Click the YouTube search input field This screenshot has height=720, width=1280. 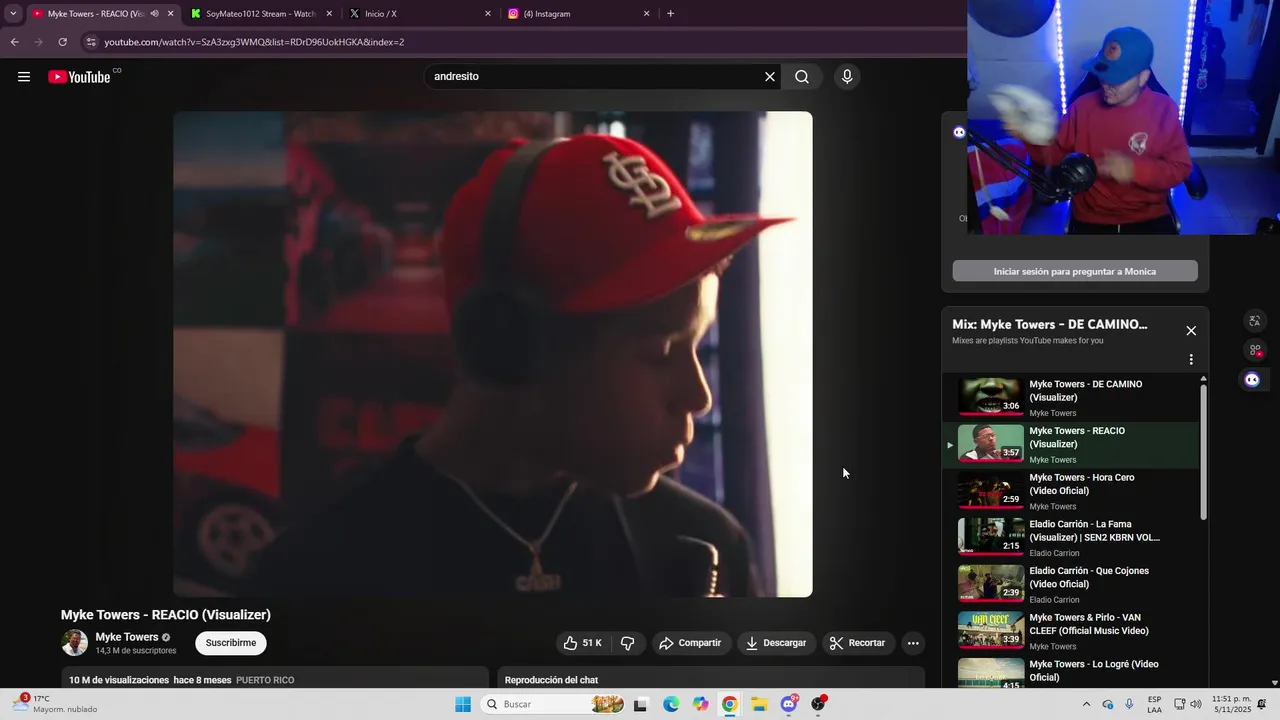coord(595,77)
